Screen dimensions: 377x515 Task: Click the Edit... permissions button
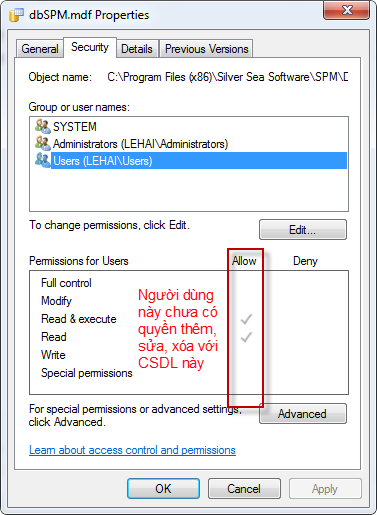point(303,230)
